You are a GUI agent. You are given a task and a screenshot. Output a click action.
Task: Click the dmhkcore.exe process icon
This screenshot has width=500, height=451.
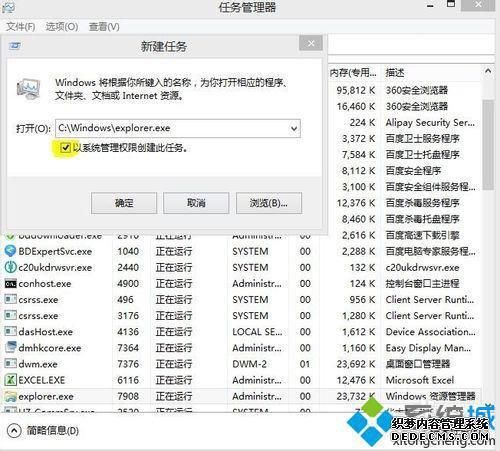pos(10,347)
